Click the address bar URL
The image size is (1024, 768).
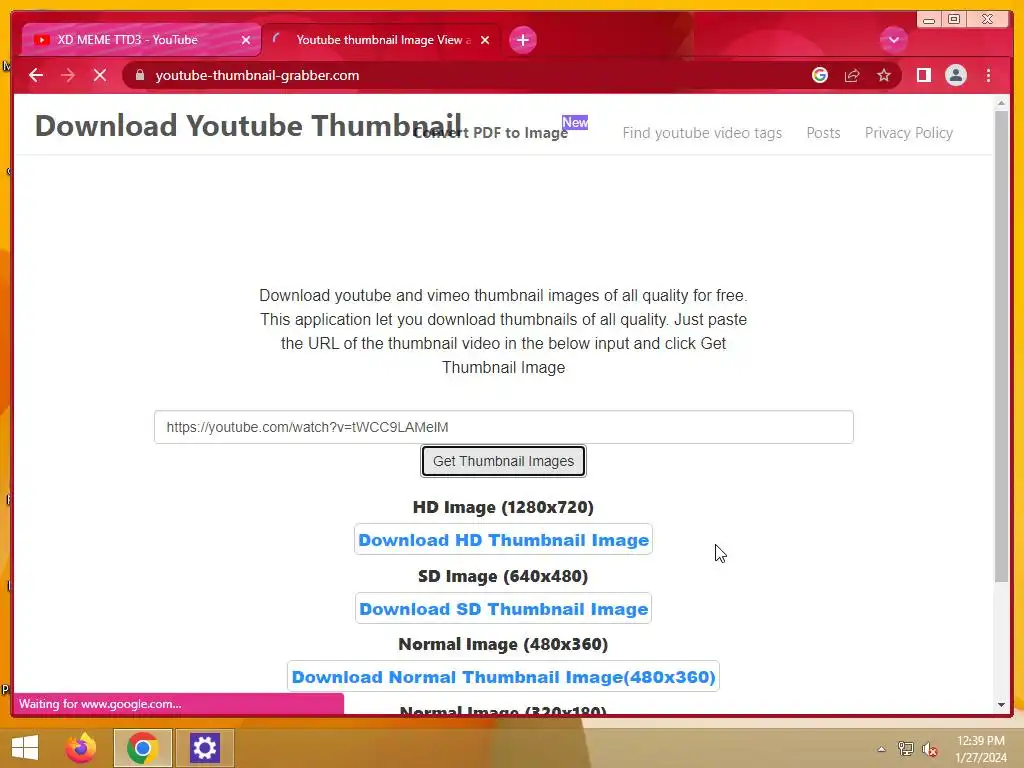pyautogui.click(x=257, y=75)
